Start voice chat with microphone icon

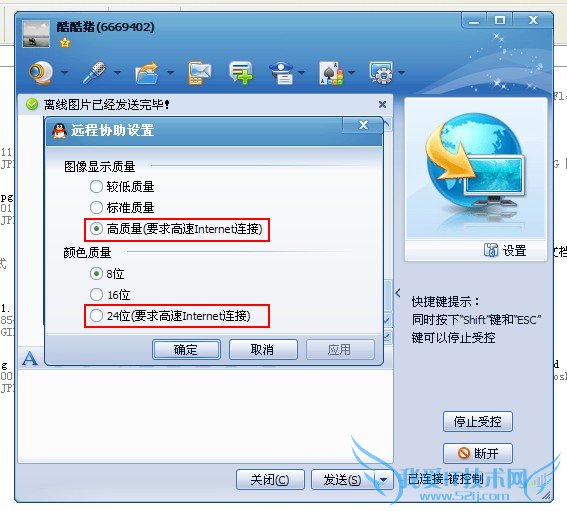(95, 72)
